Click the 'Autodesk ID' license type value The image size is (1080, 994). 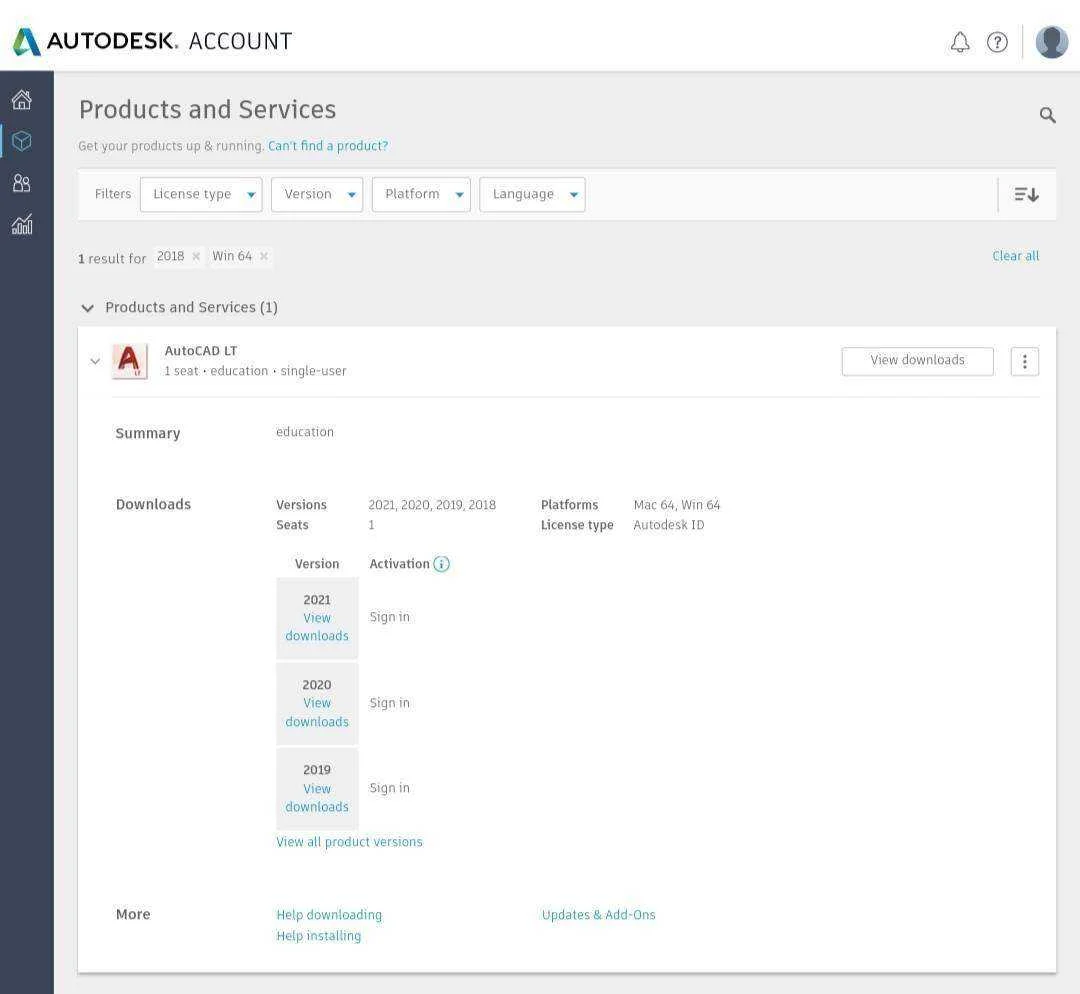pos(669,525)
